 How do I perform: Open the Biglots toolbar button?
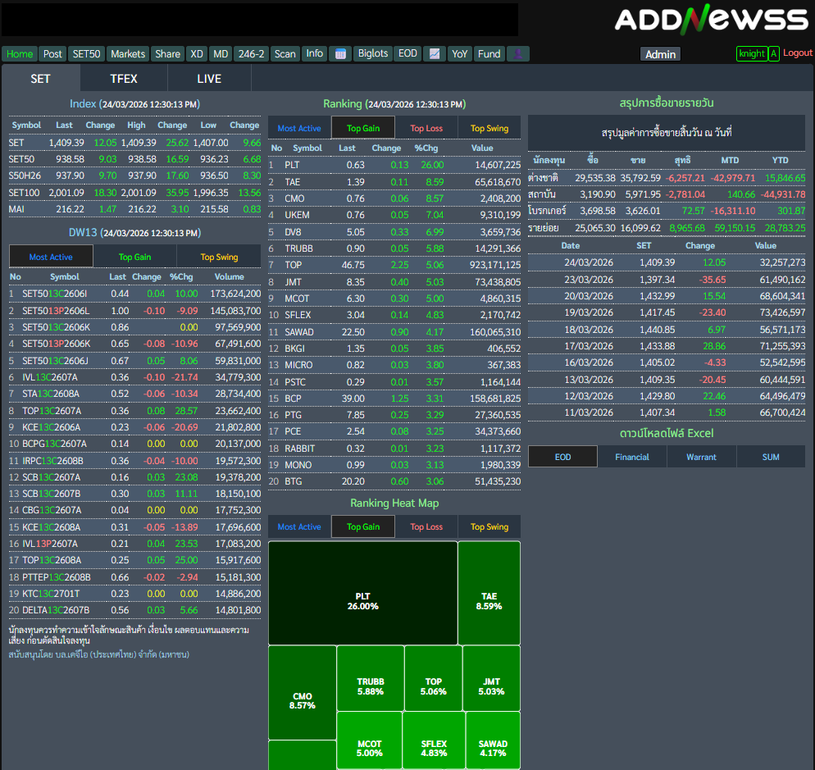pos(373,54)
